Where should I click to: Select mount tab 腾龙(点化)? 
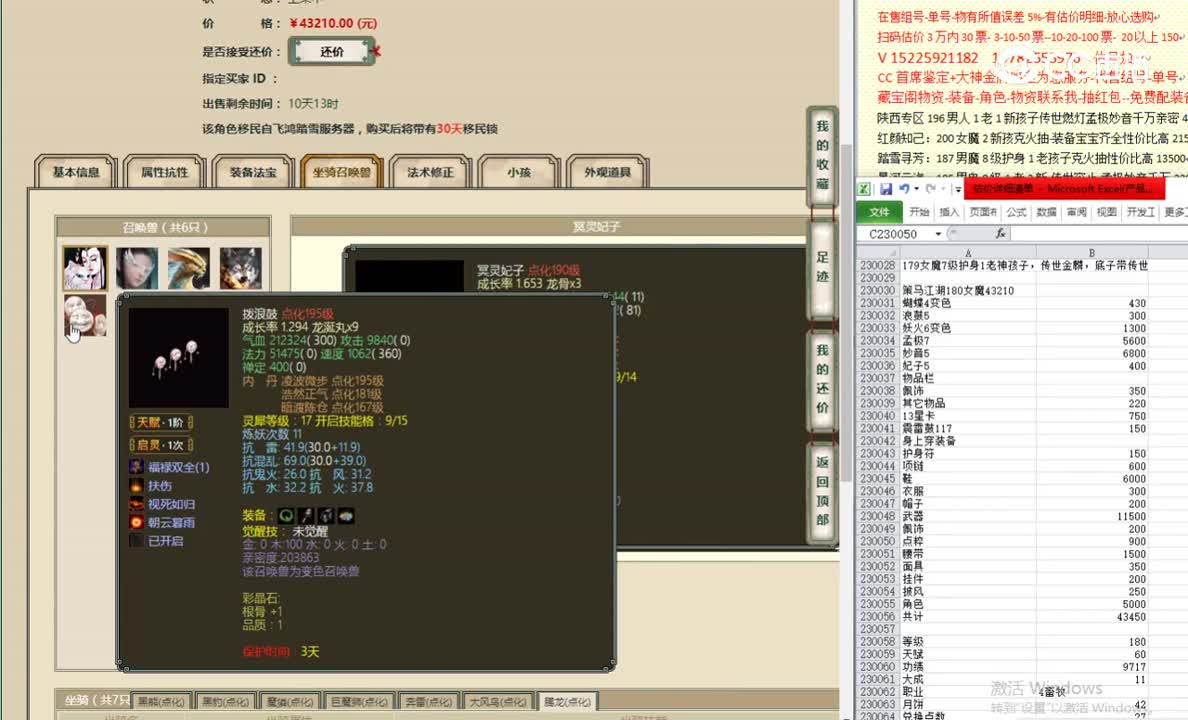click(567, 702)
